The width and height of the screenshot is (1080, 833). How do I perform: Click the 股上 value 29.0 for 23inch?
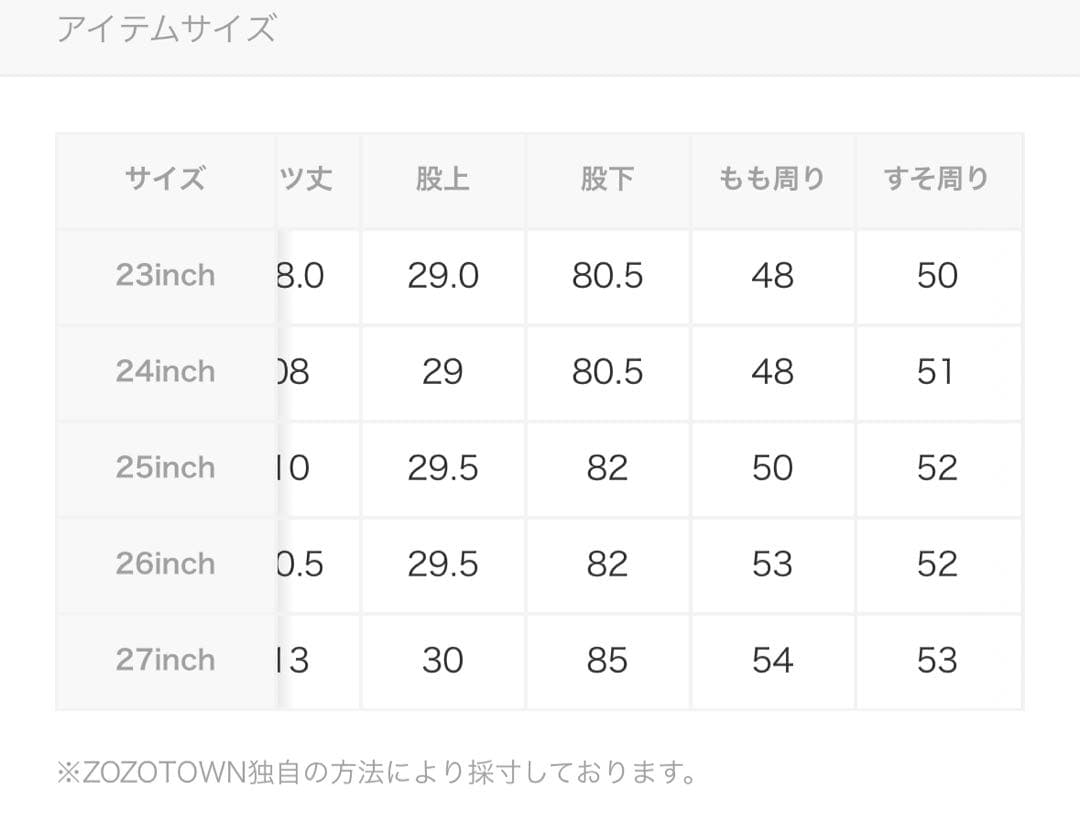[442, 275]
